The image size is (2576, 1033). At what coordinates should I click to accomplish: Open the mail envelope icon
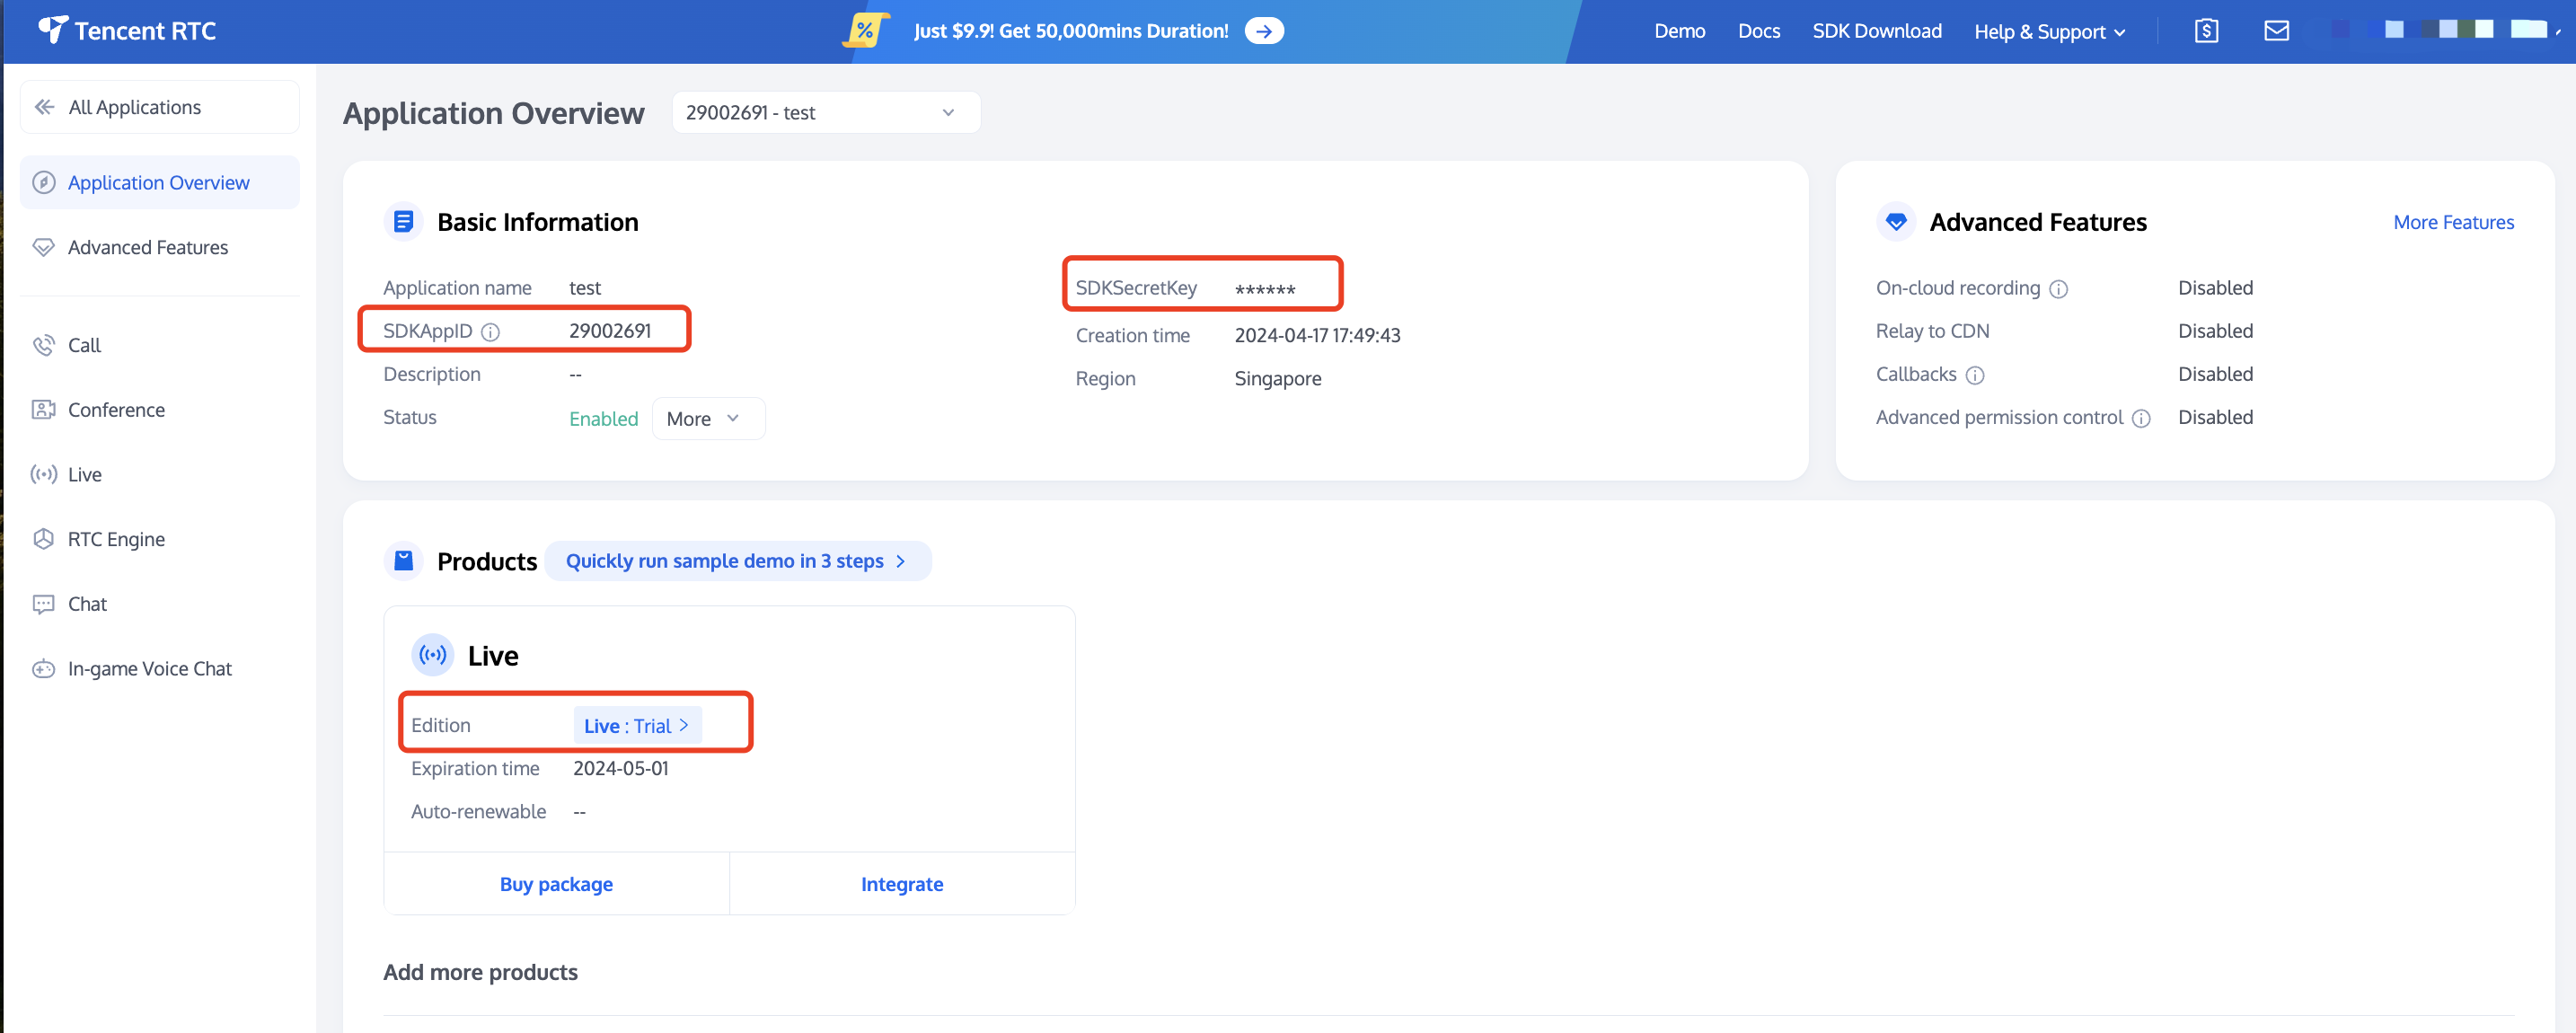2276,31
